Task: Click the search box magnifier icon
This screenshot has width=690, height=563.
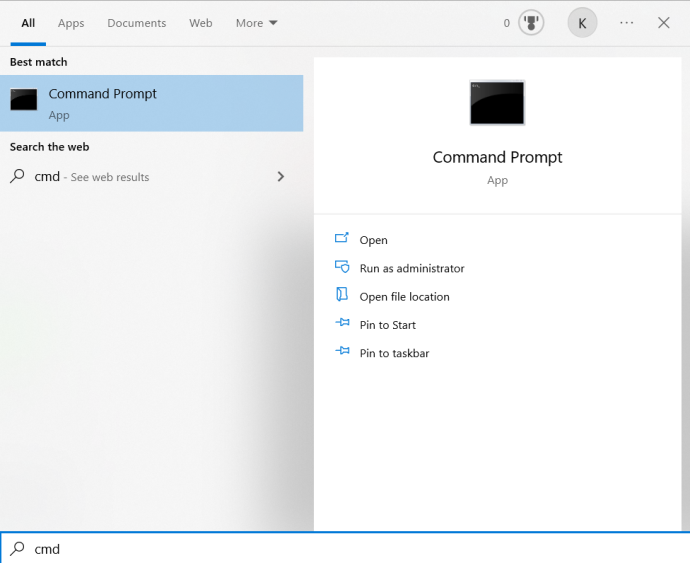Action: 18,548
